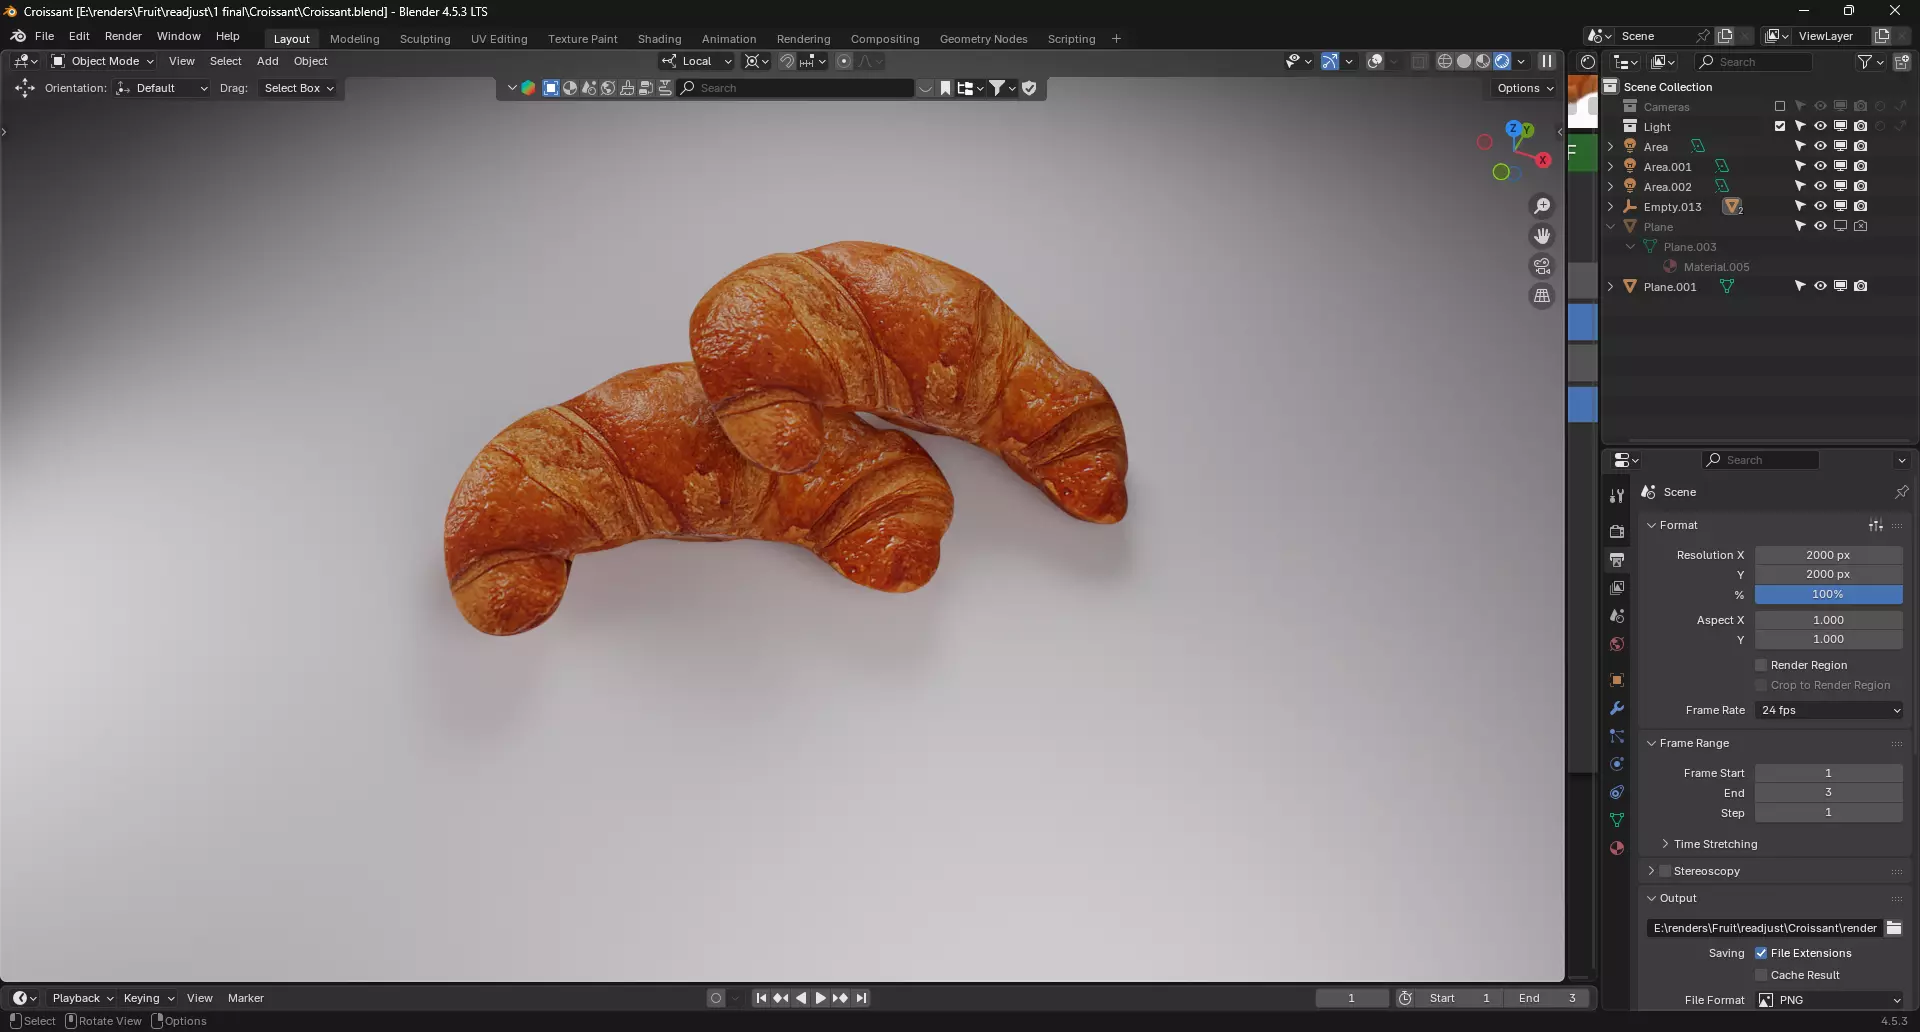Open the Local transform orientation dropdown

[697, 61]
